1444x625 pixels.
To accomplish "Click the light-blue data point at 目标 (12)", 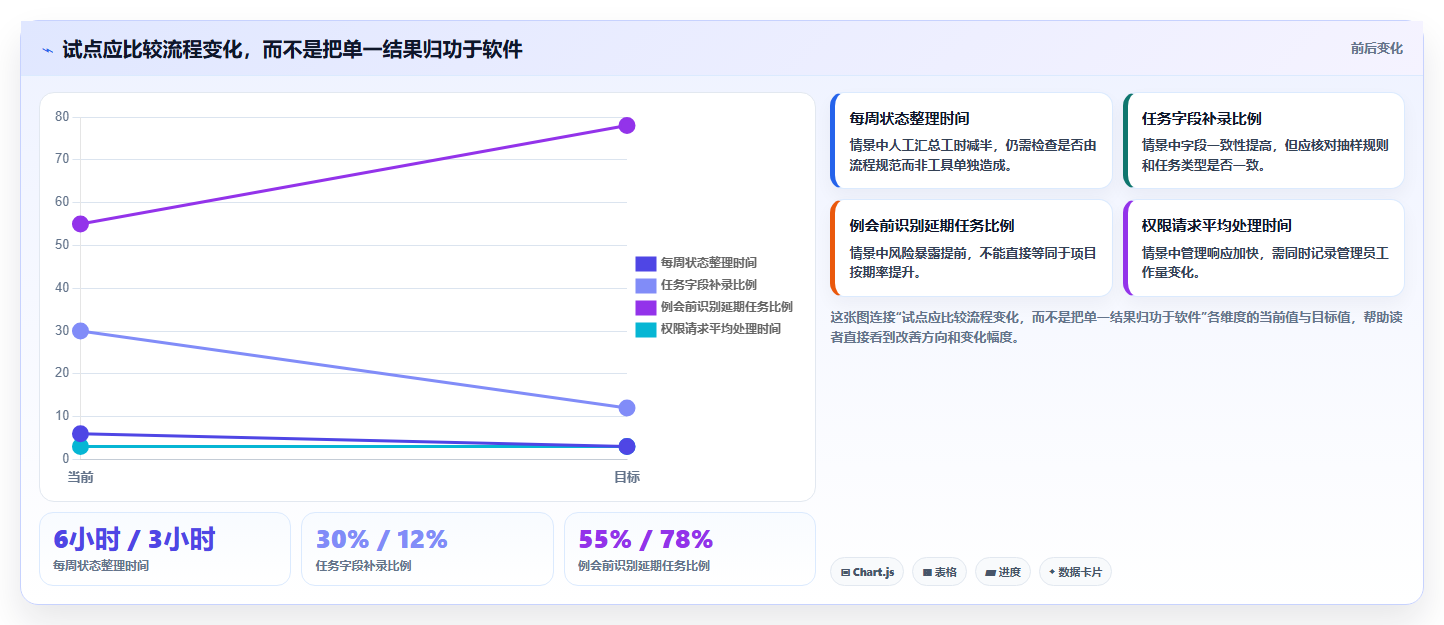I will coord(627,408).
